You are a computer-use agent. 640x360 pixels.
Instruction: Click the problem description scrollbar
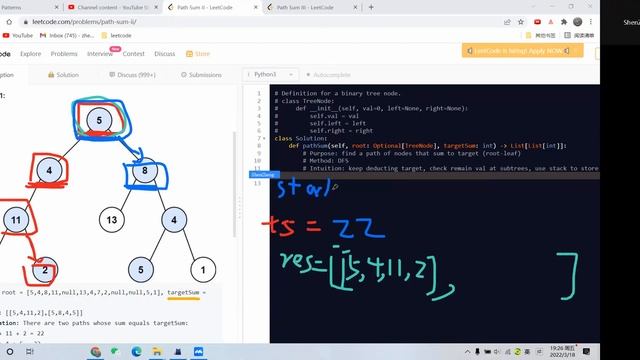[234, 184]
